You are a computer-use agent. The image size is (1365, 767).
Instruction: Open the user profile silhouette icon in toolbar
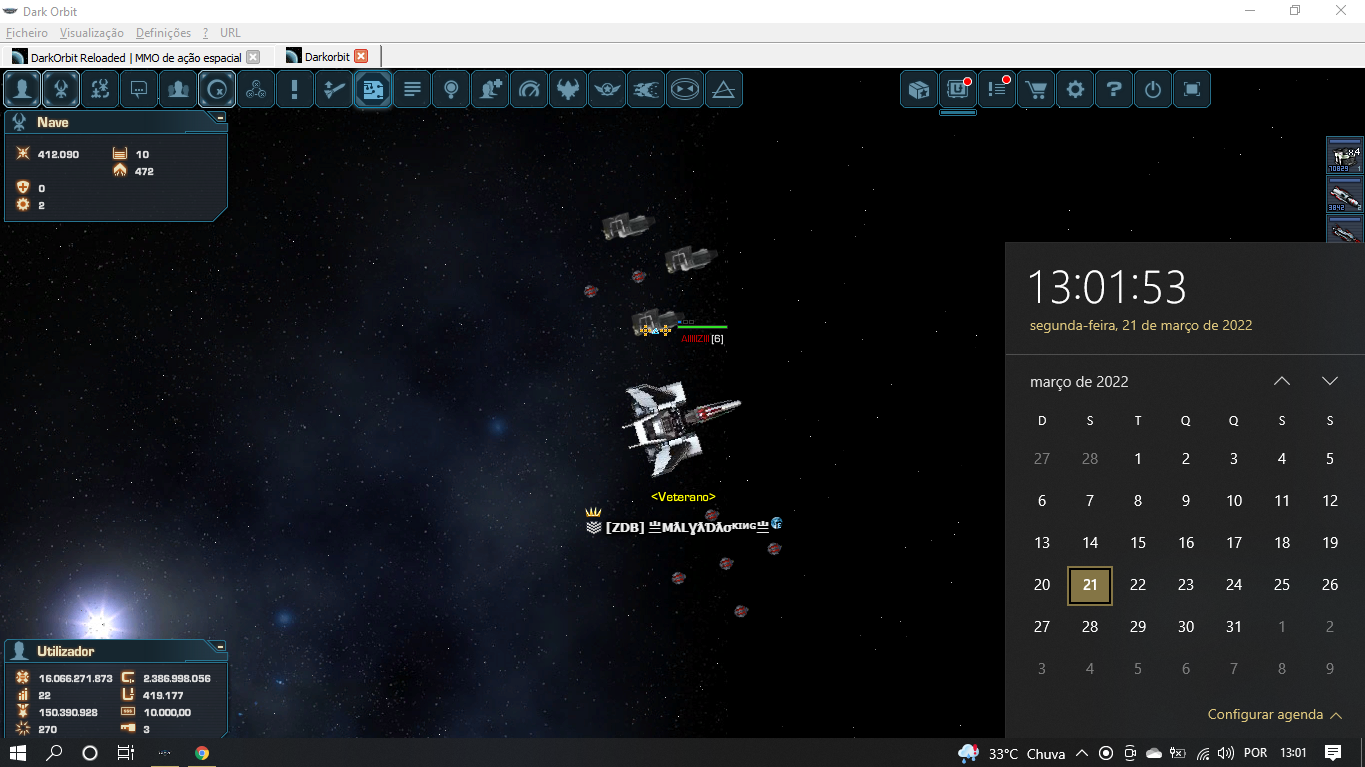22,89
